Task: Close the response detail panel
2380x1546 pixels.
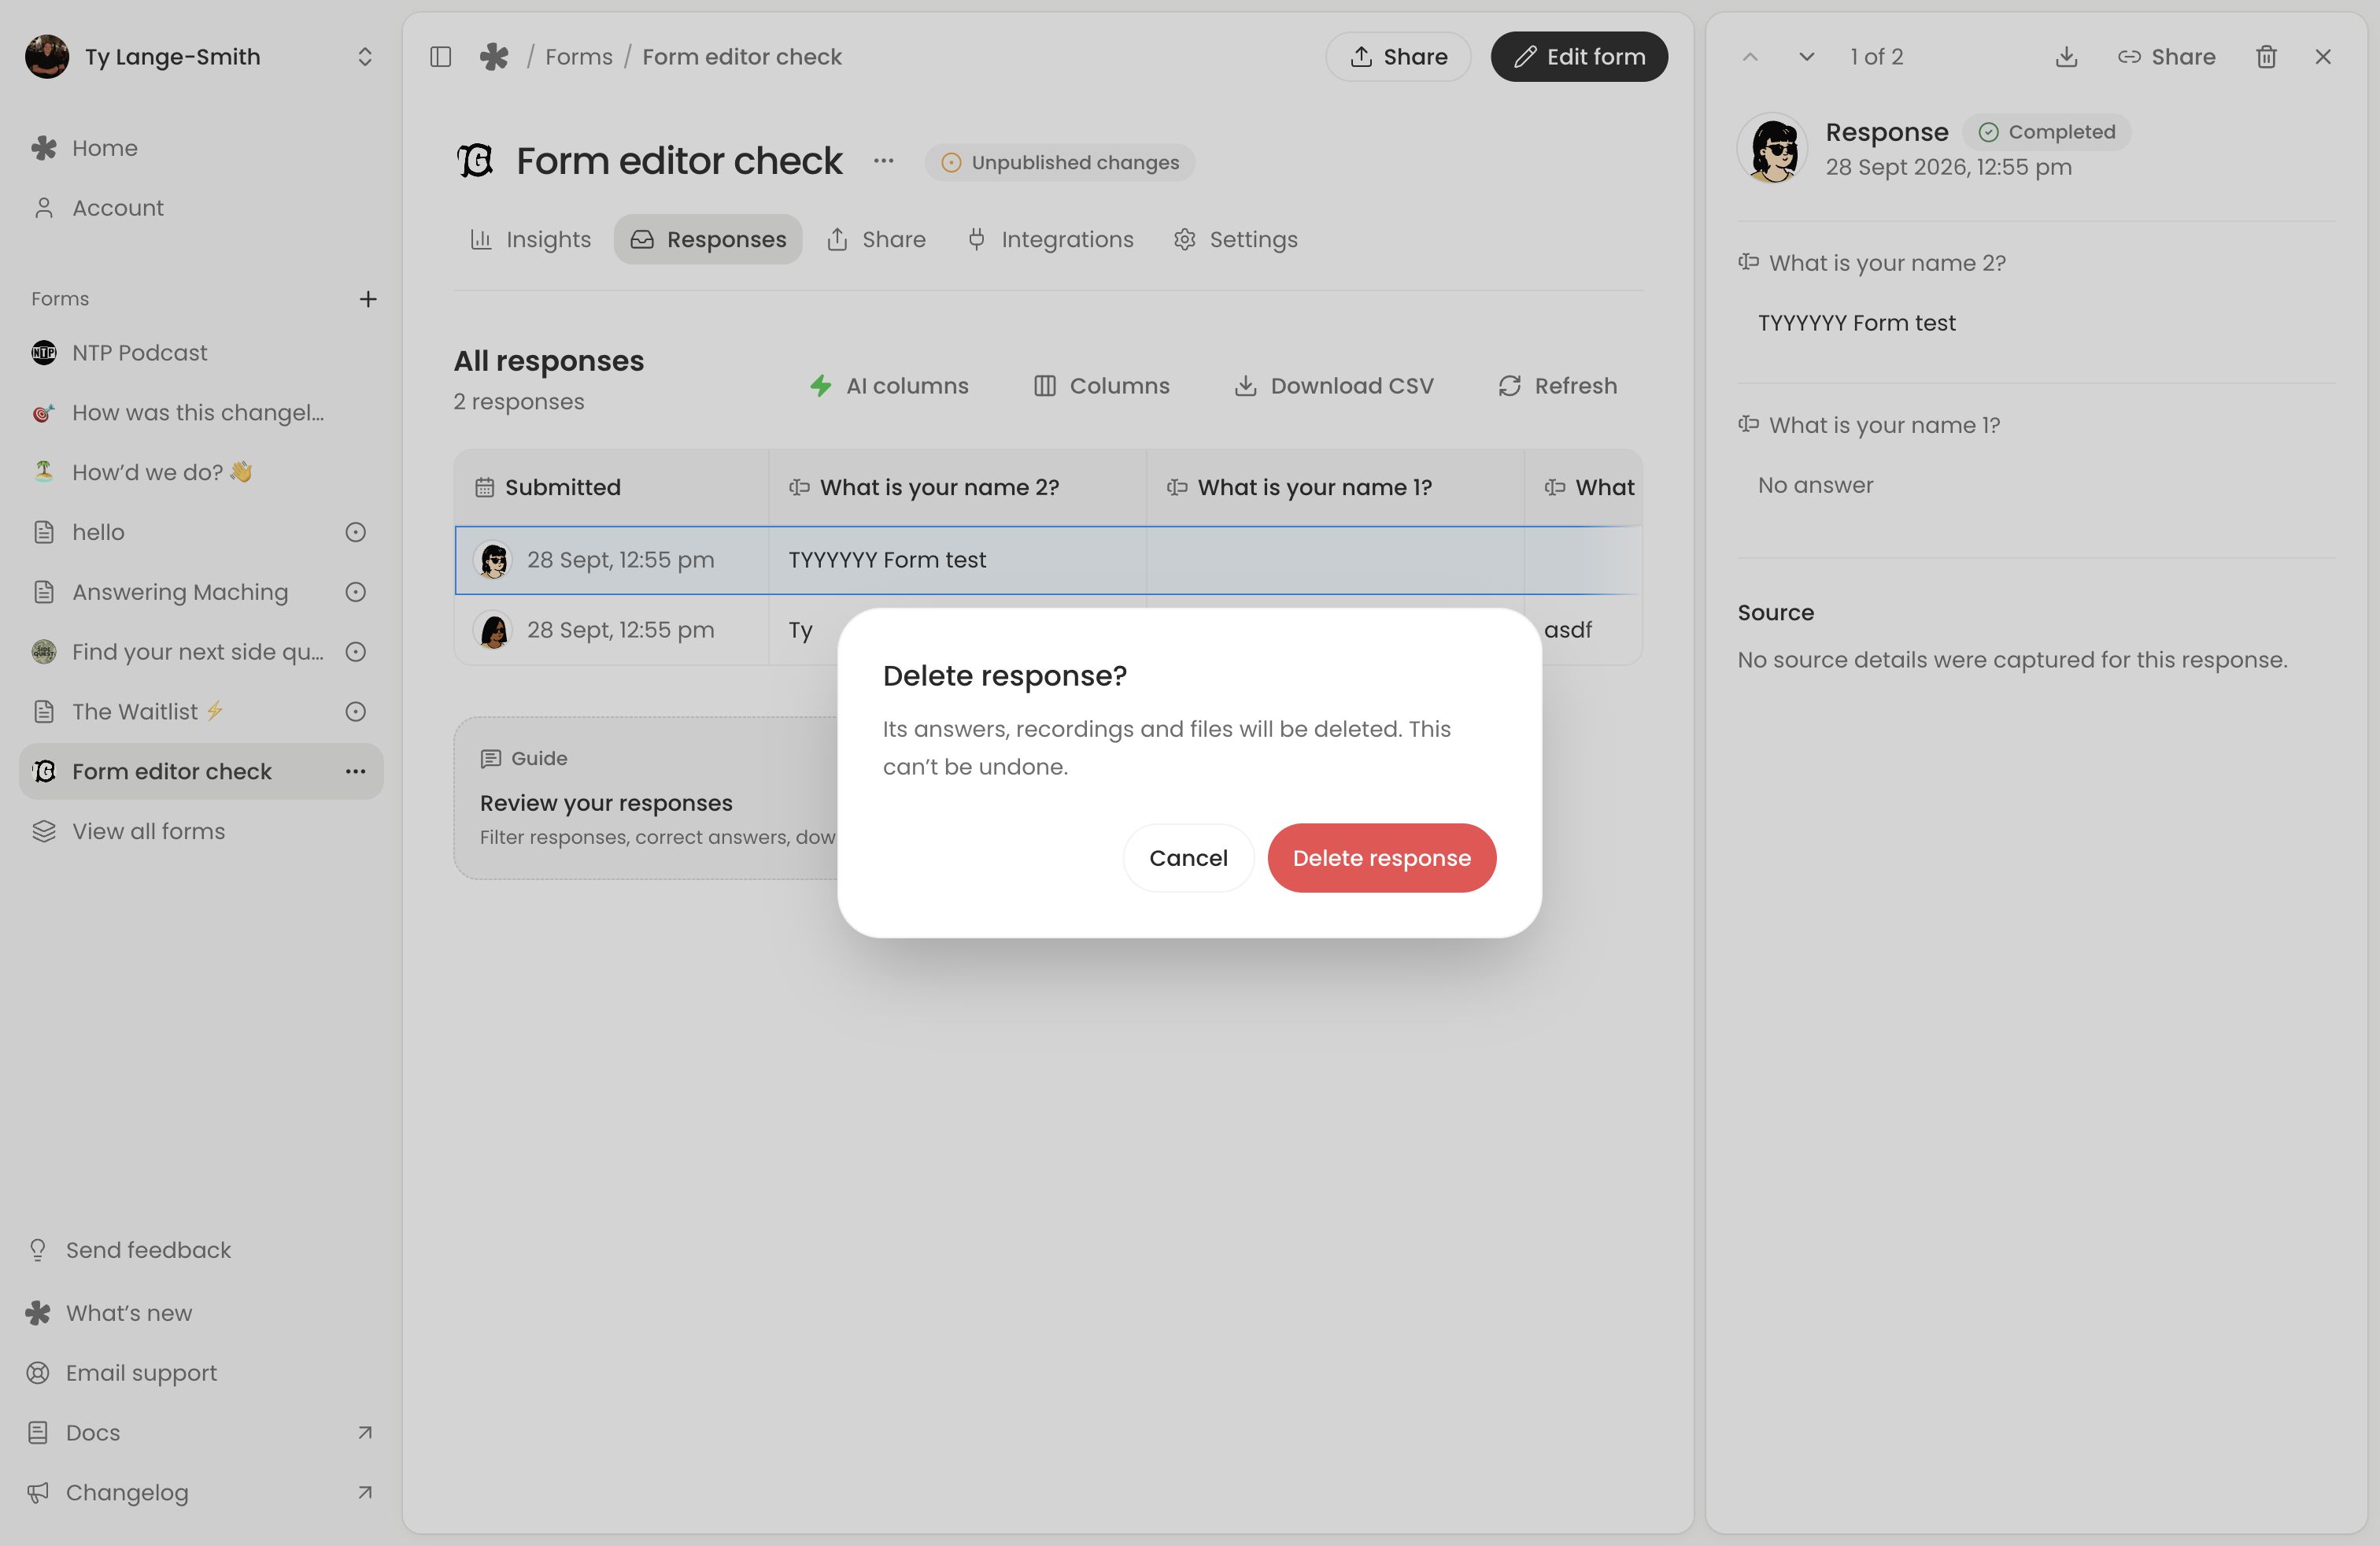Action: [2323, 57]
